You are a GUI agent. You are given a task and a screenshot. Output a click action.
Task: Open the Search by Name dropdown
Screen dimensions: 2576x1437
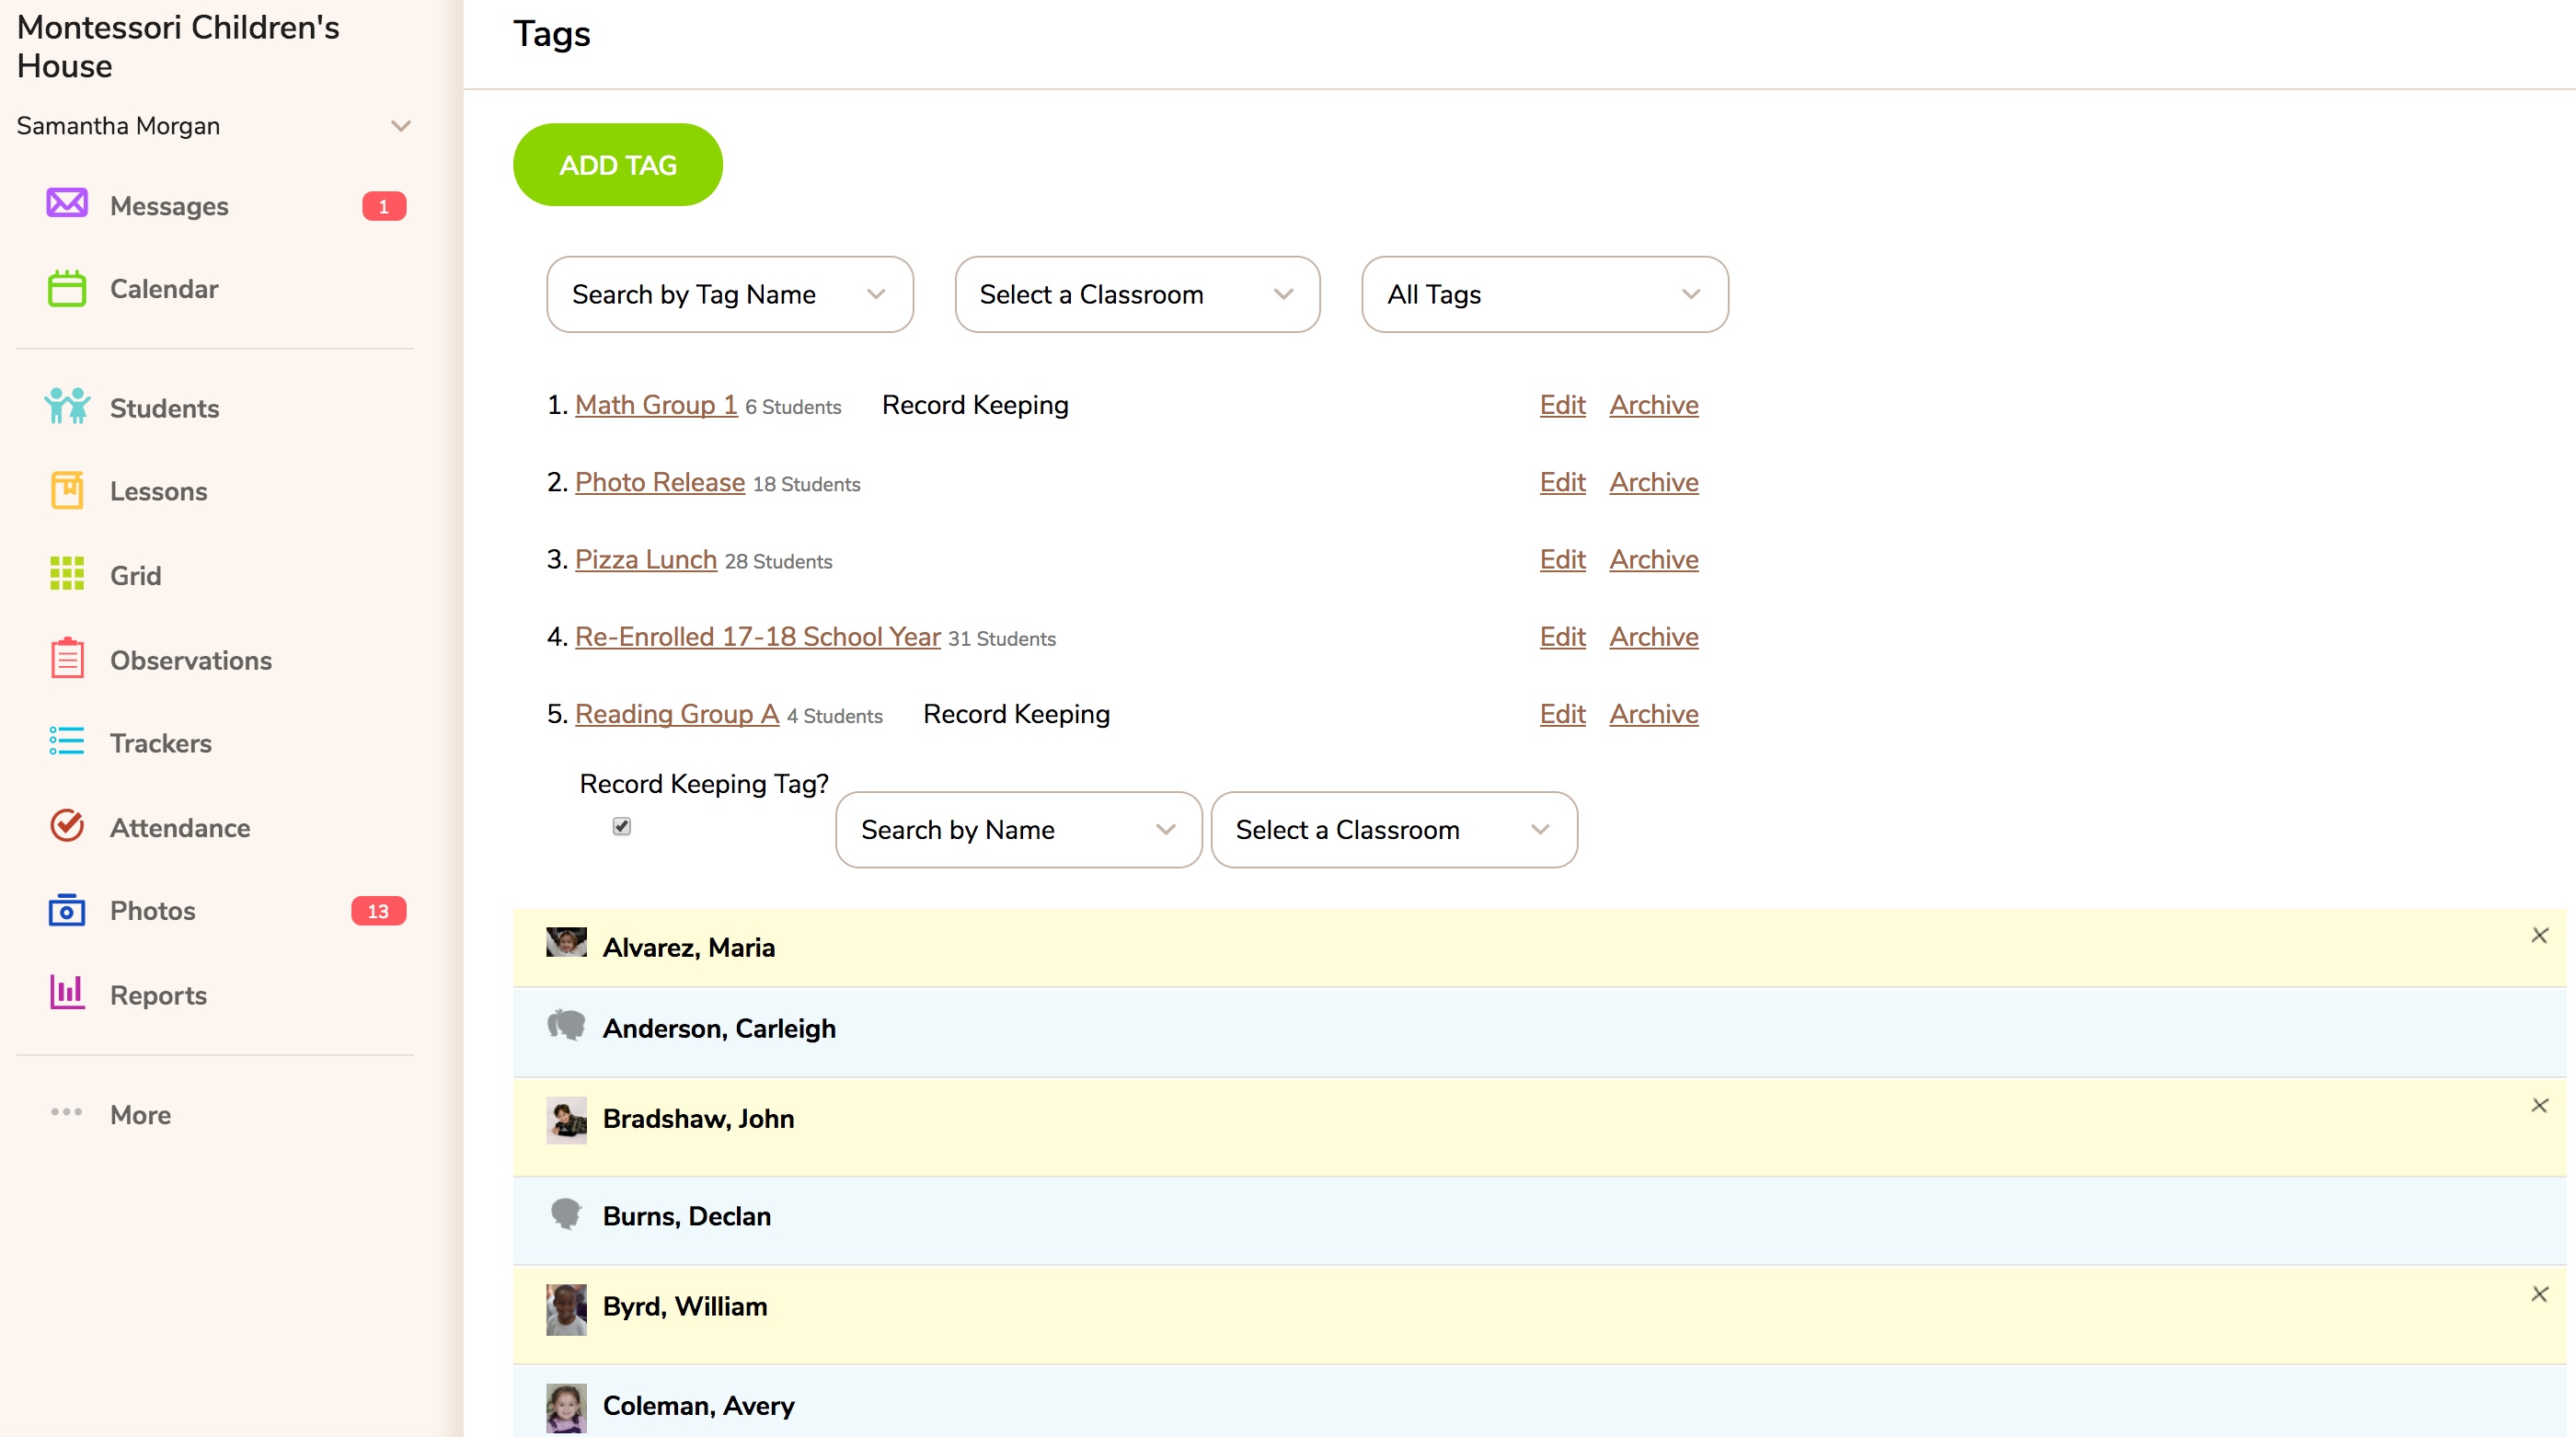tap(1019, 830)
